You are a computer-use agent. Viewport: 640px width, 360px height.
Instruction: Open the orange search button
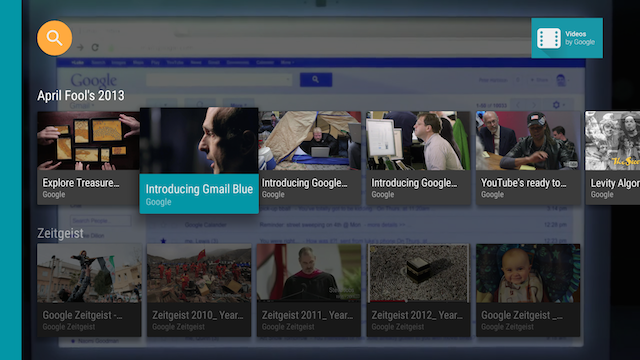(x=54, y=38)
